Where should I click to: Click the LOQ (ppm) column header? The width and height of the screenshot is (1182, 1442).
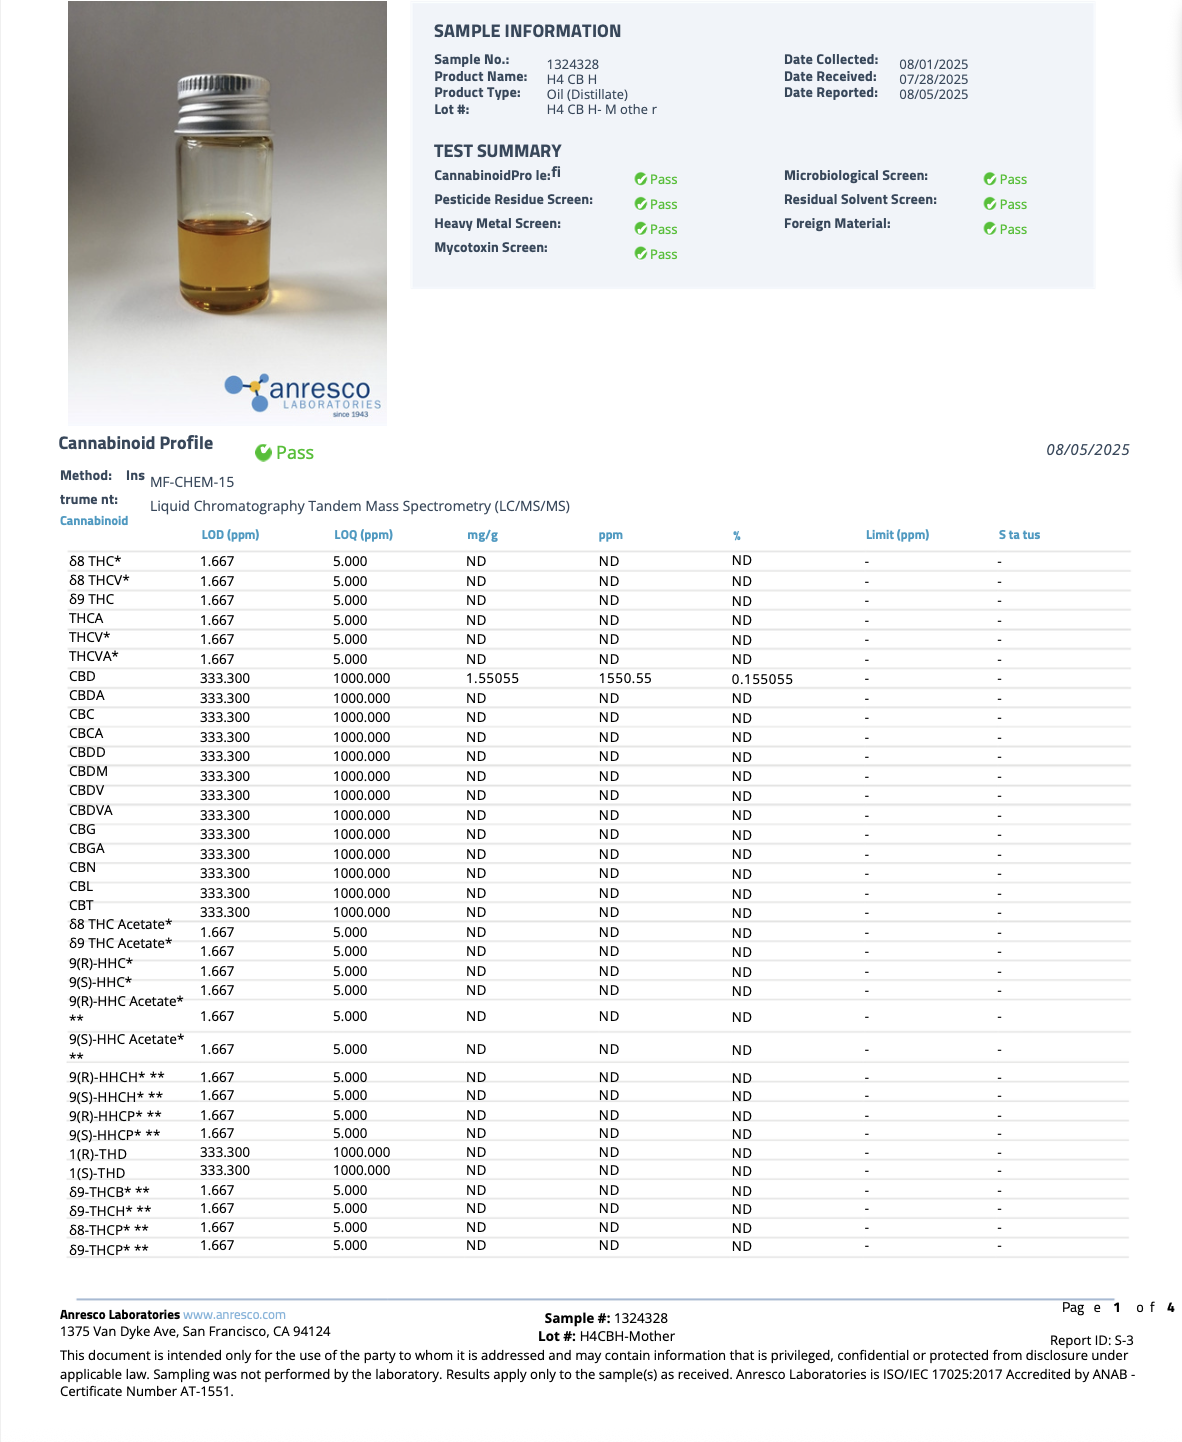pyautogui.click(x=363, y=535)
